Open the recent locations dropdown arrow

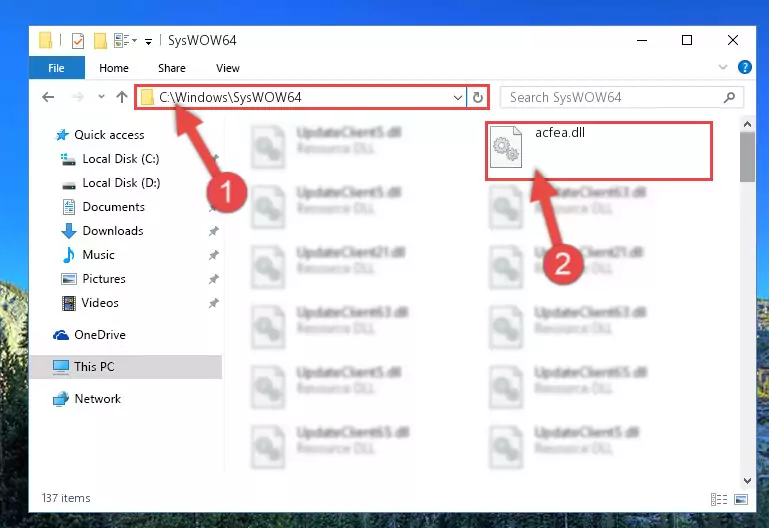[x=101, y=97]
